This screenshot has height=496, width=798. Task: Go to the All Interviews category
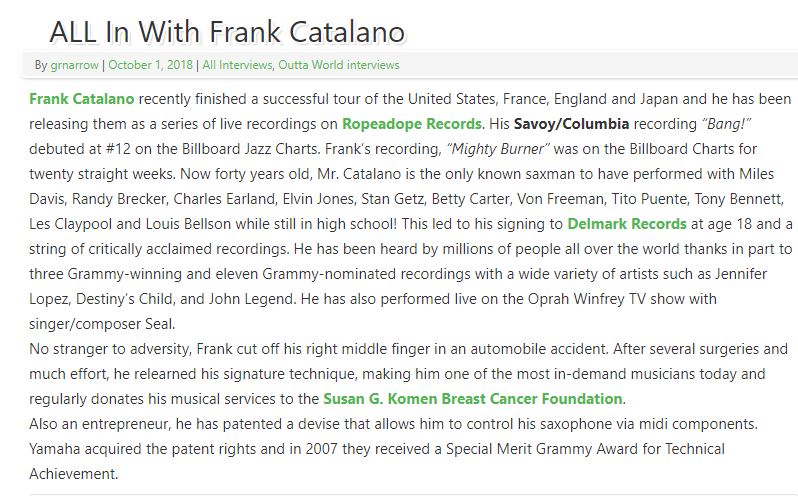click(237, 65)
